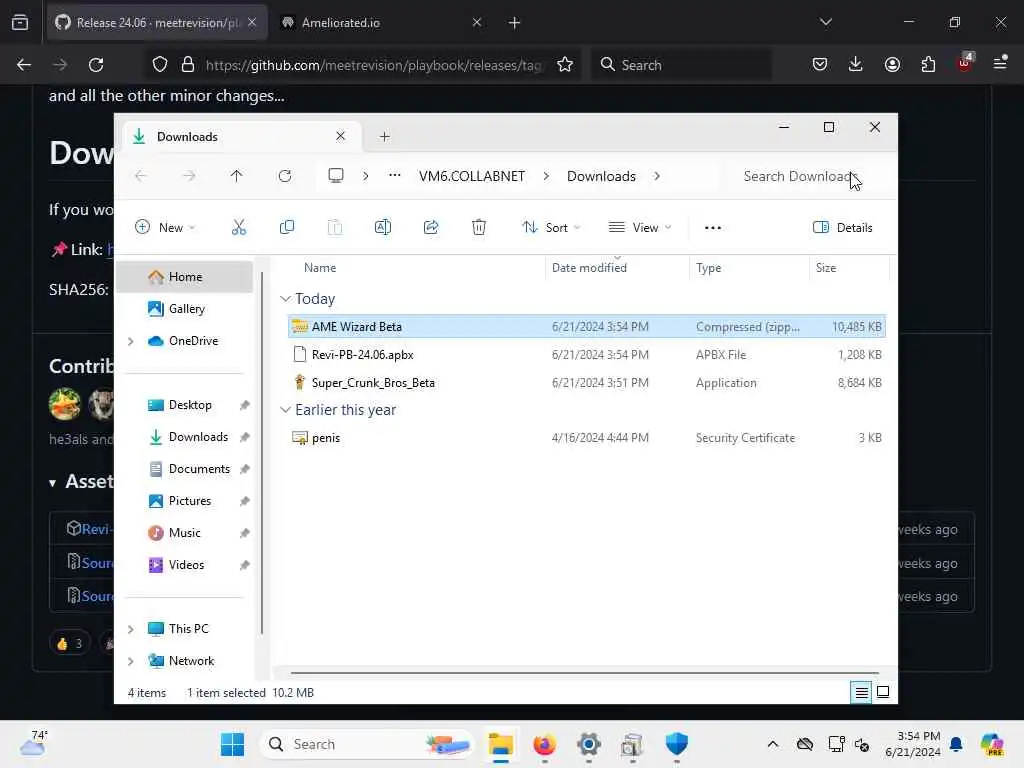Image resolution: width=1024 pixels, height=768 pixels.
Task: Open Desktop quick access folder
Action: tap(189, 405)
